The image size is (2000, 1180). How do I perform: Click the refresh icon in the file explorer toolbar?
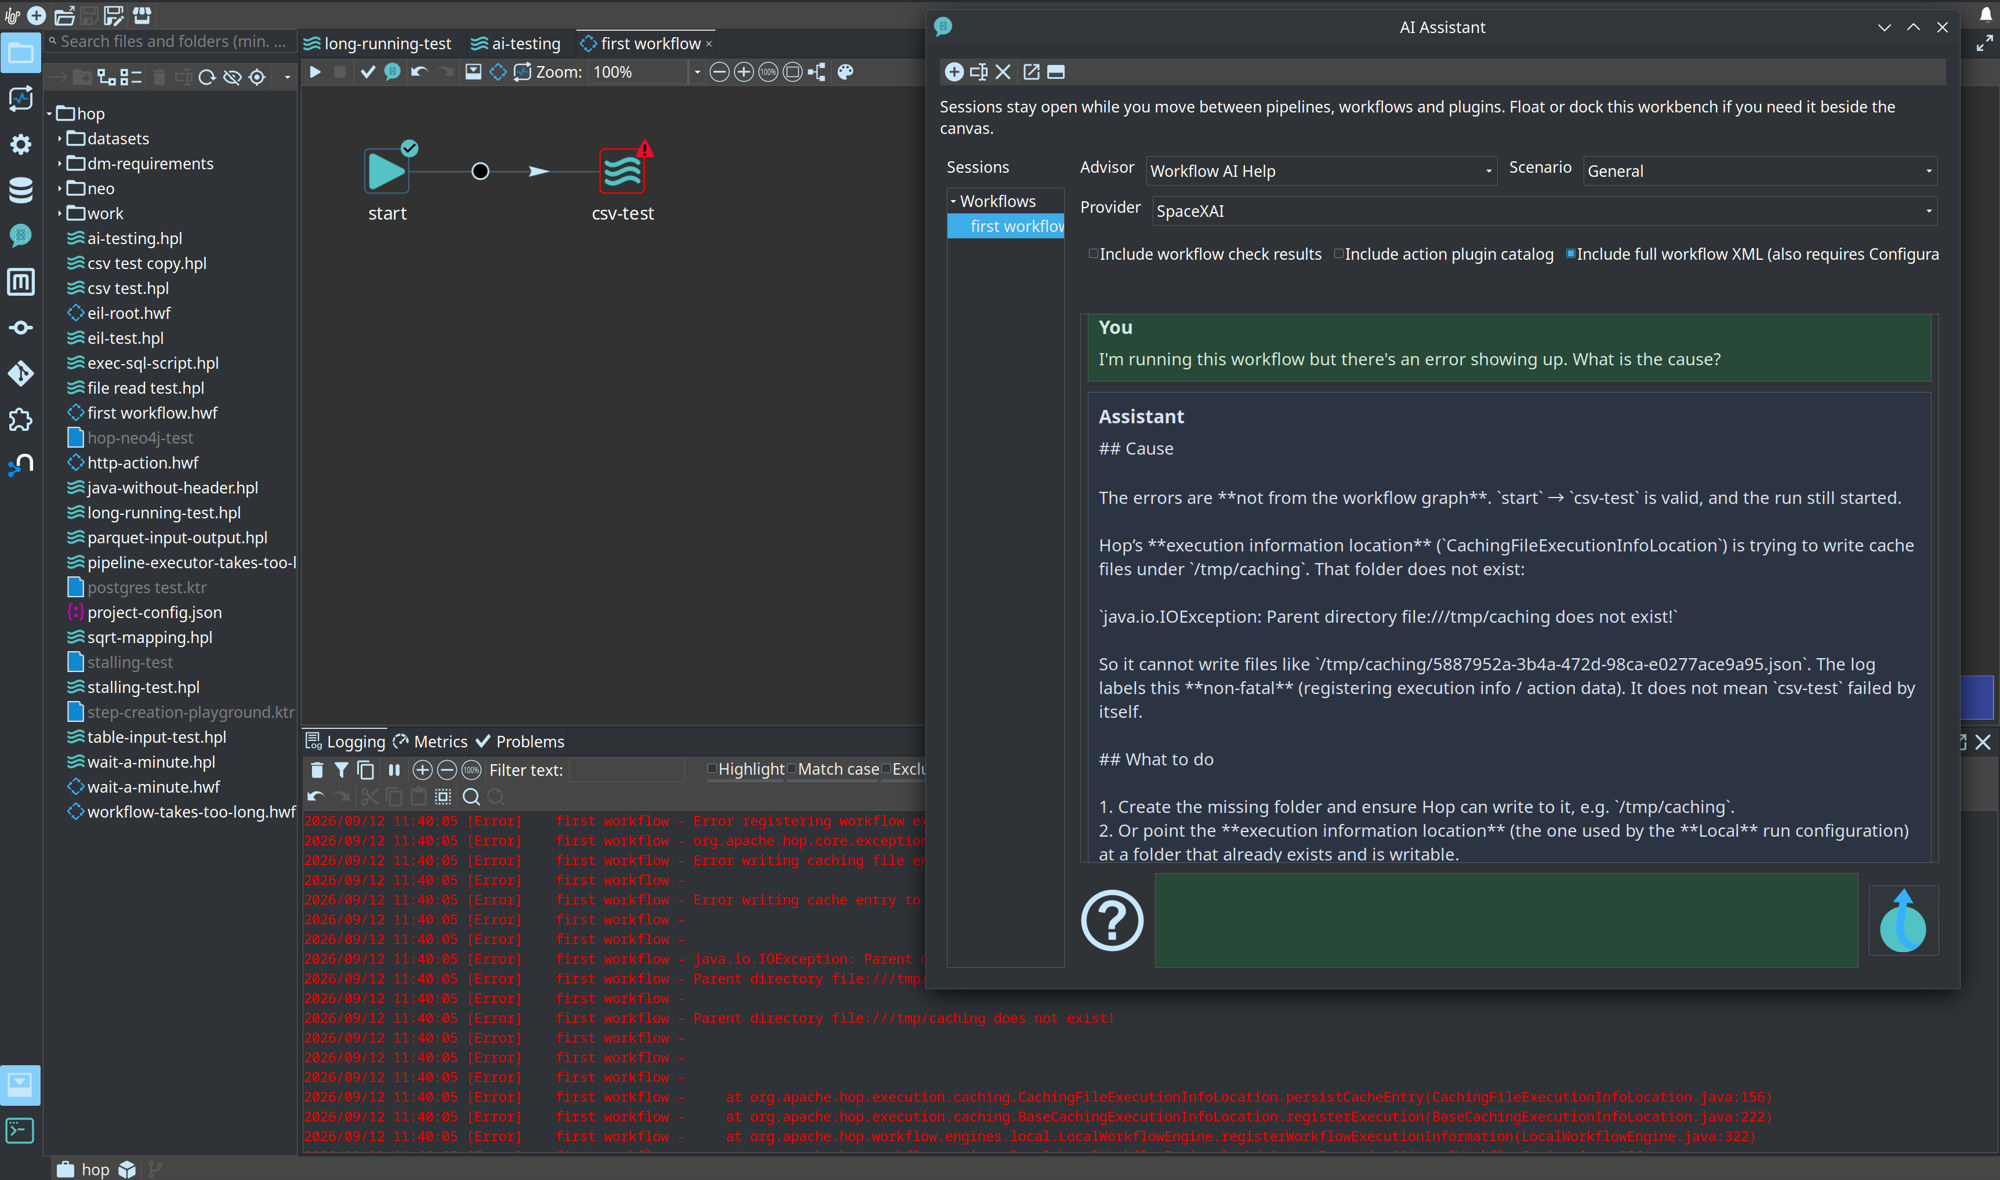pyautogui.click(x=207, y=77)
